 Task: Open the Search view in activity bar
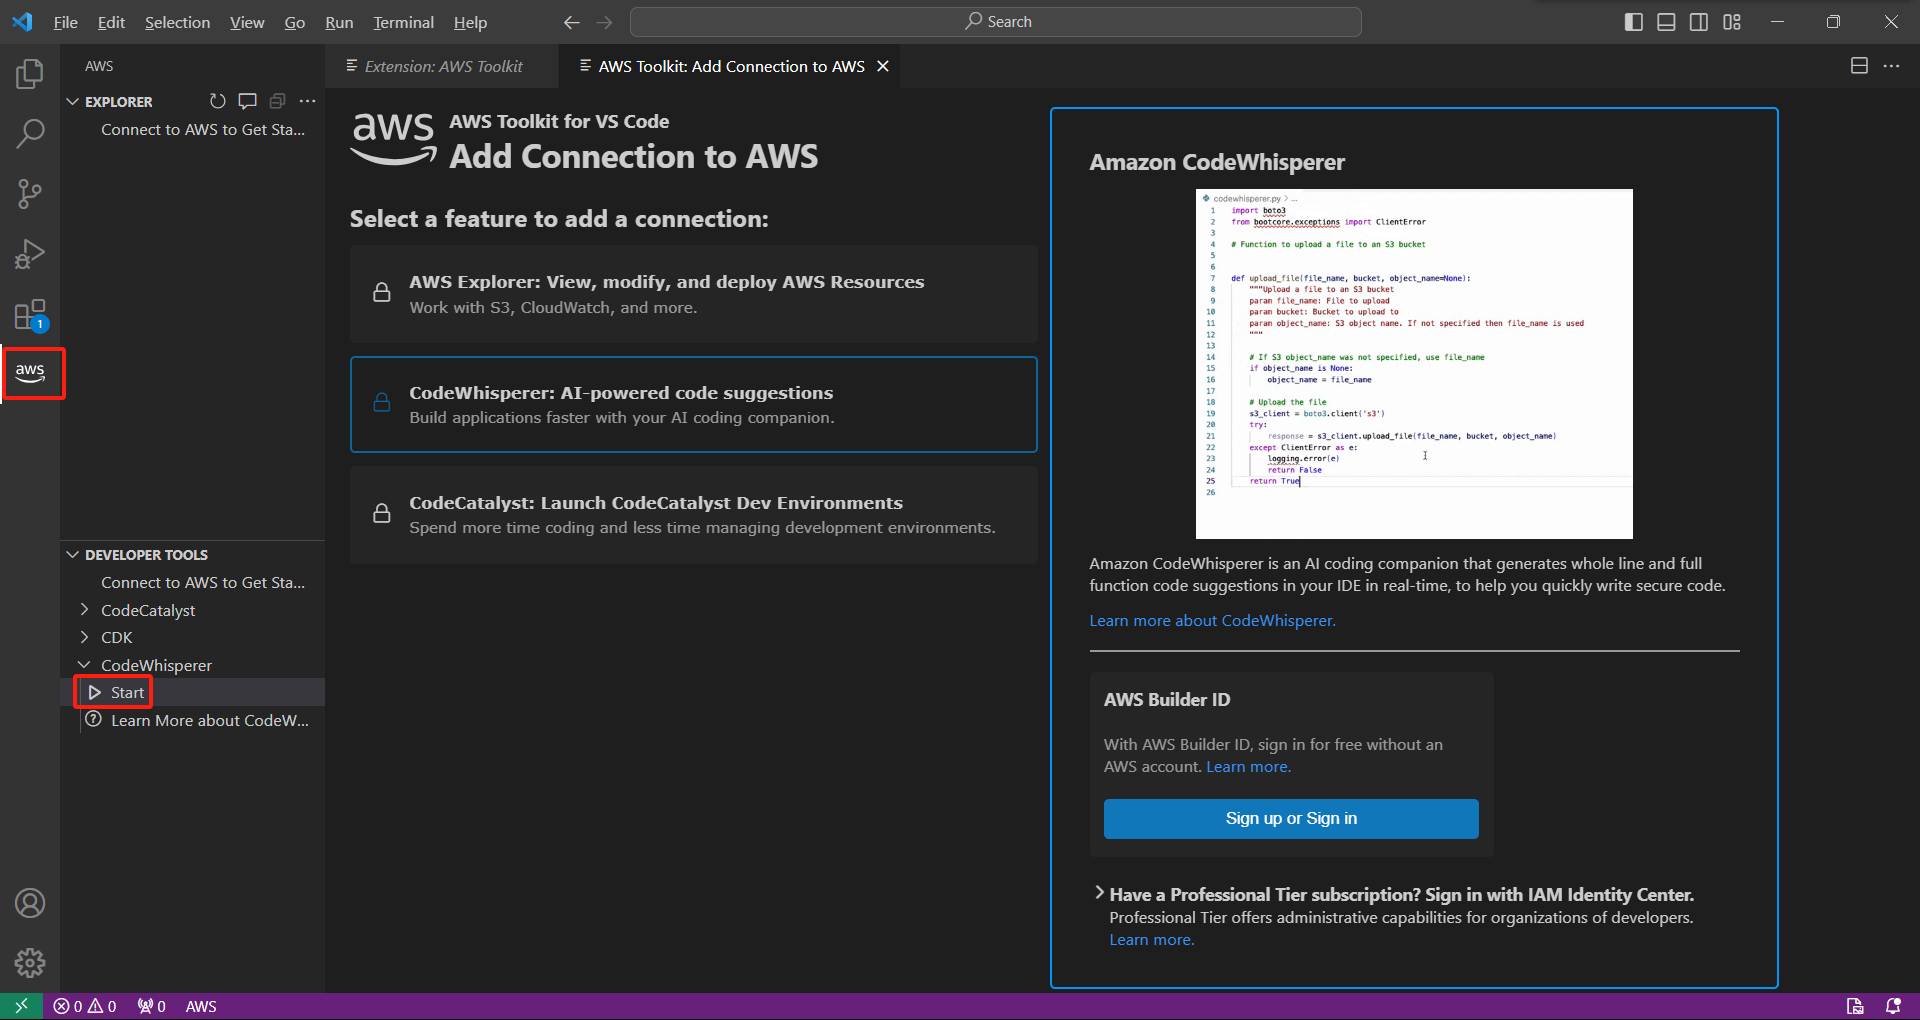[x=30, y=133]
